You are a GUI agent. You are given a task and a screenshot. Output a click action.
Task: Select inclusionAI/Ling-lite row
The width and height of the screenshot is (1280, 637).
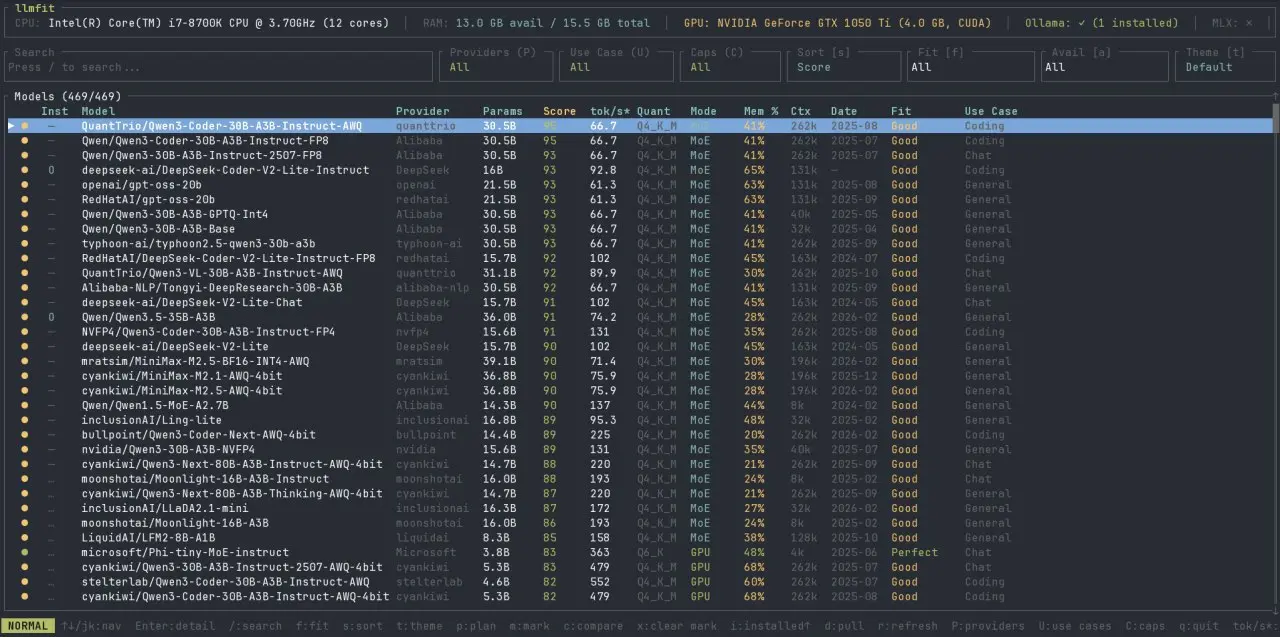pyautogui.click(x=639, y=420)
